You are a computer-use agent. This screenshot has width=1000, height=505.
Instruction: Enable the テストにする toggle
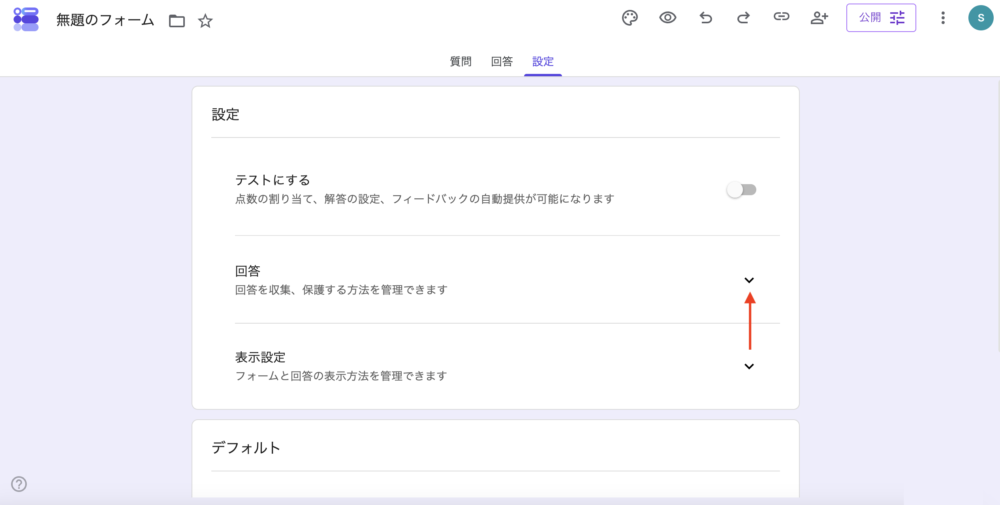(742, 190)
